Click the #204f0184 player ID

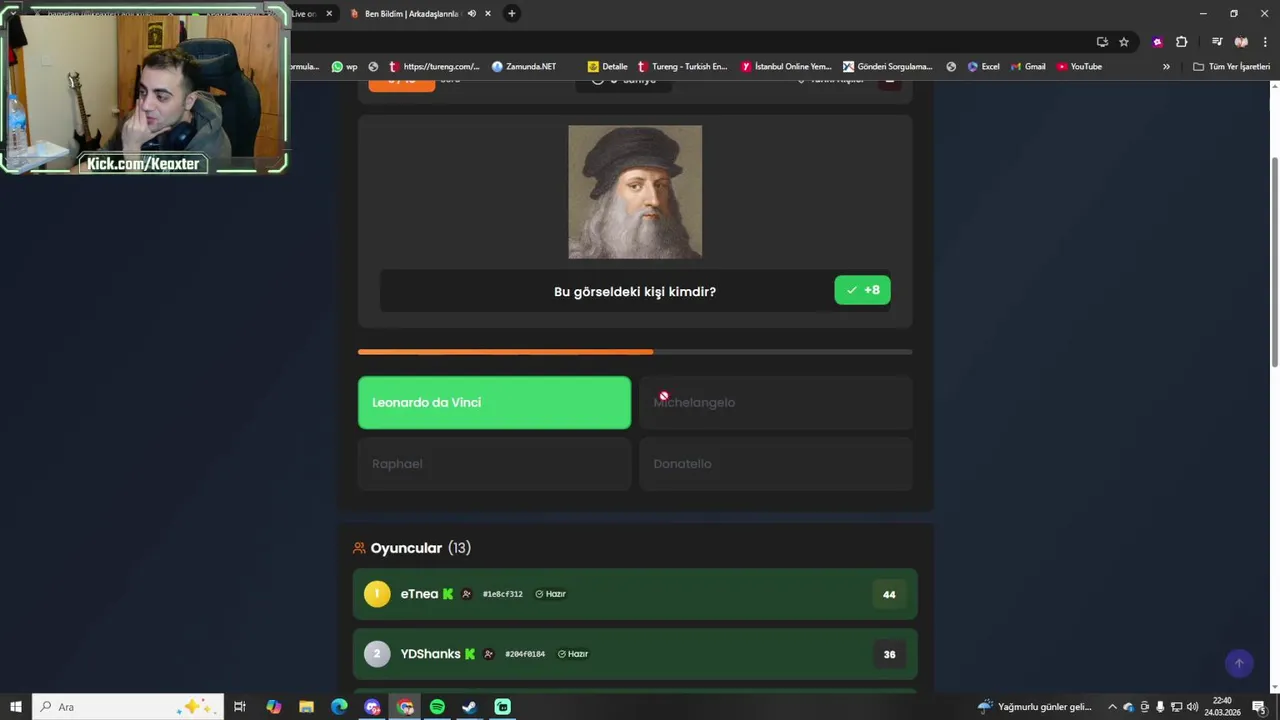point(525,654)
